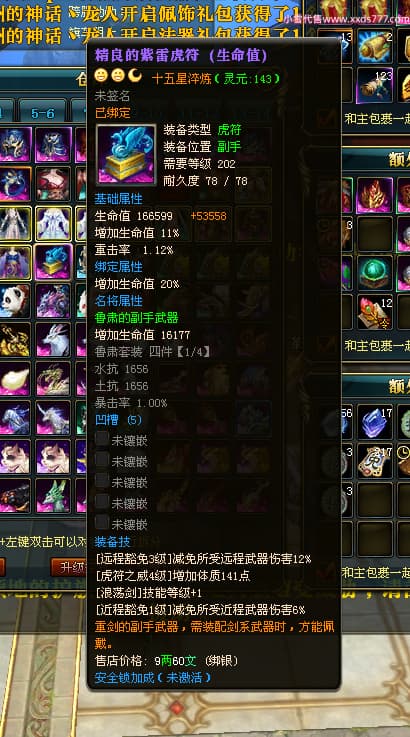410x737 pixels.
Task: Switch to the 5-6 warehouse tab
Action: pos(43,113)
